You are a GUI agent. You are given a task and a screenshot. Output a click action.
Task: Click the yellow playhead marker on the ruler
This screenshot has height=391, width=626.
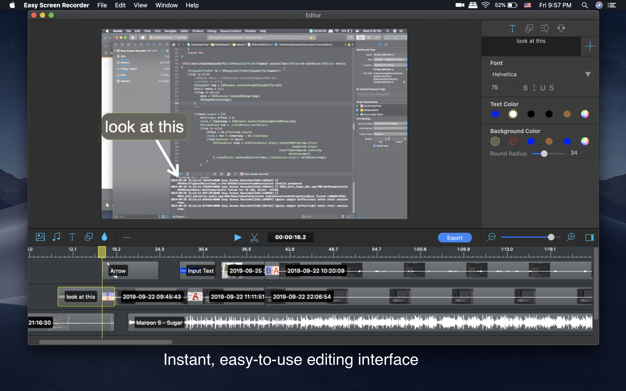click(102, 252)
